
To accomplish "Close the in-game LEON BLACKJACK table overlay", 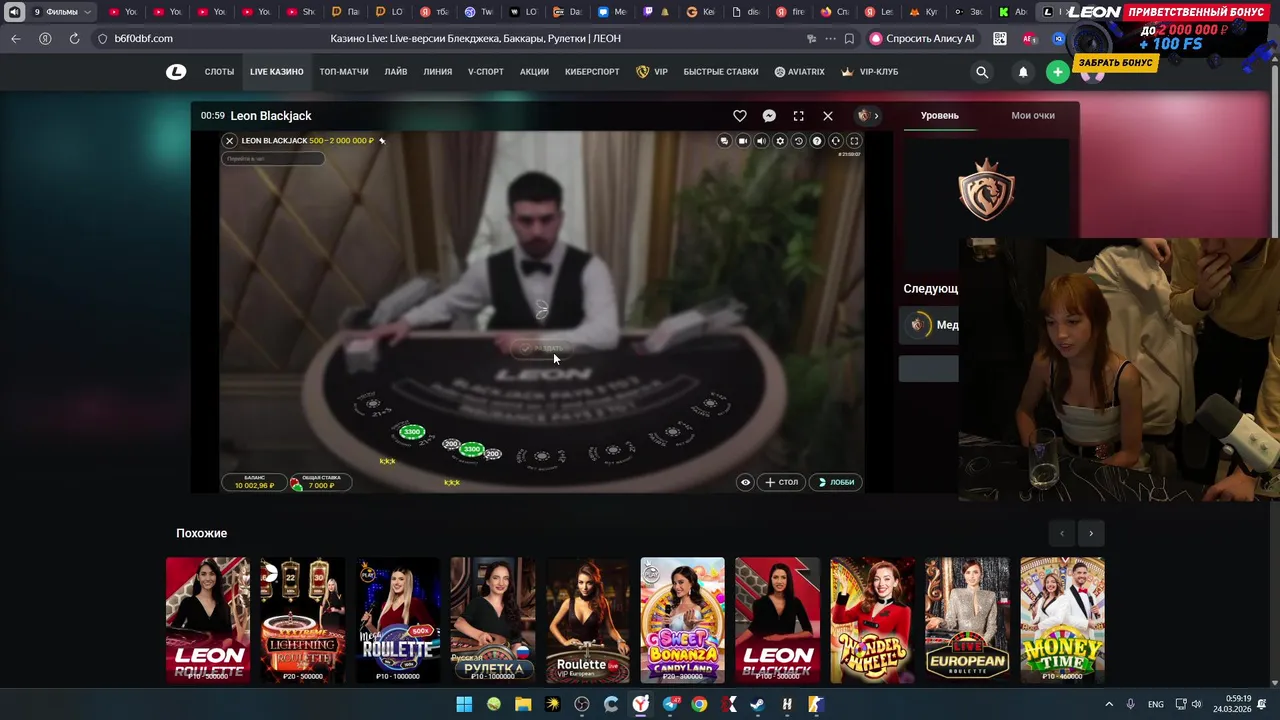I will (x=229, y=141).
